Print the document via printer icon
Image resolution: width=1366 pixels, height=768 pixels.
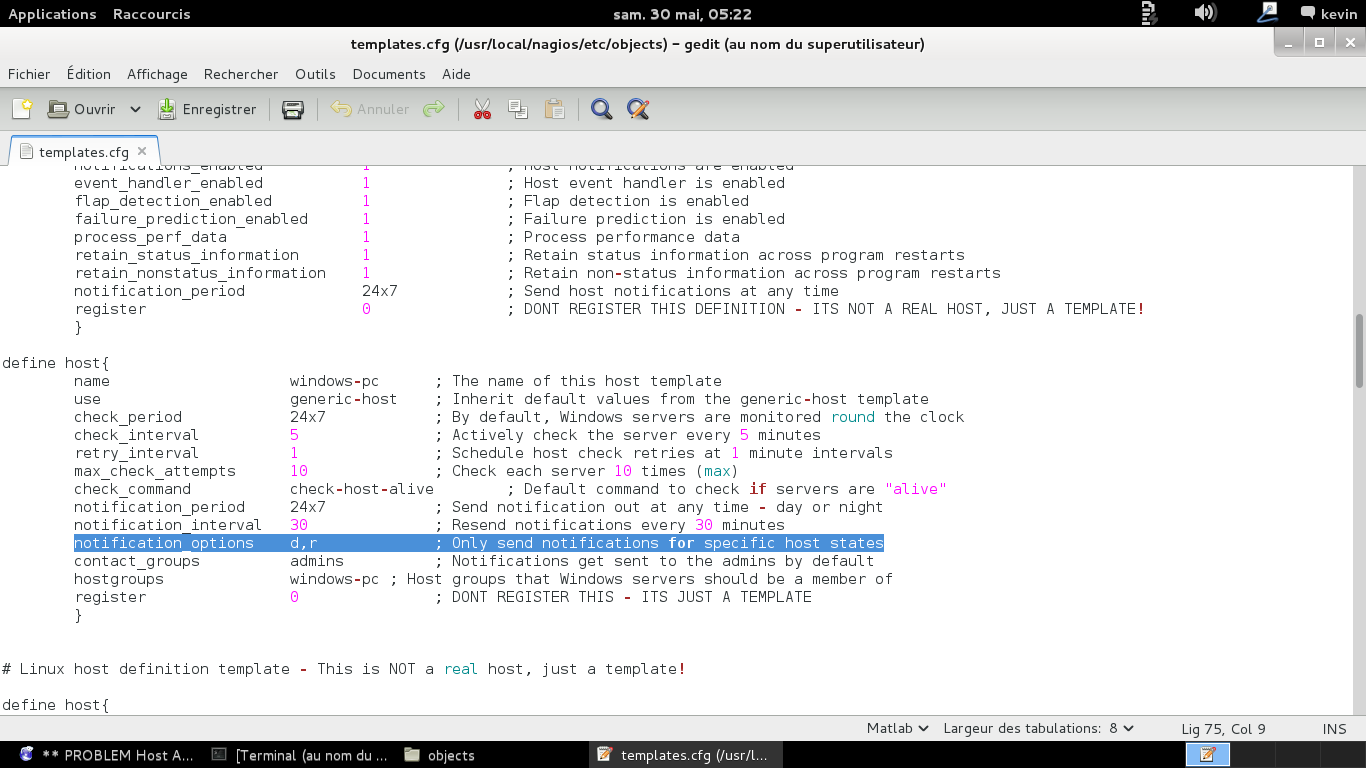293,109
